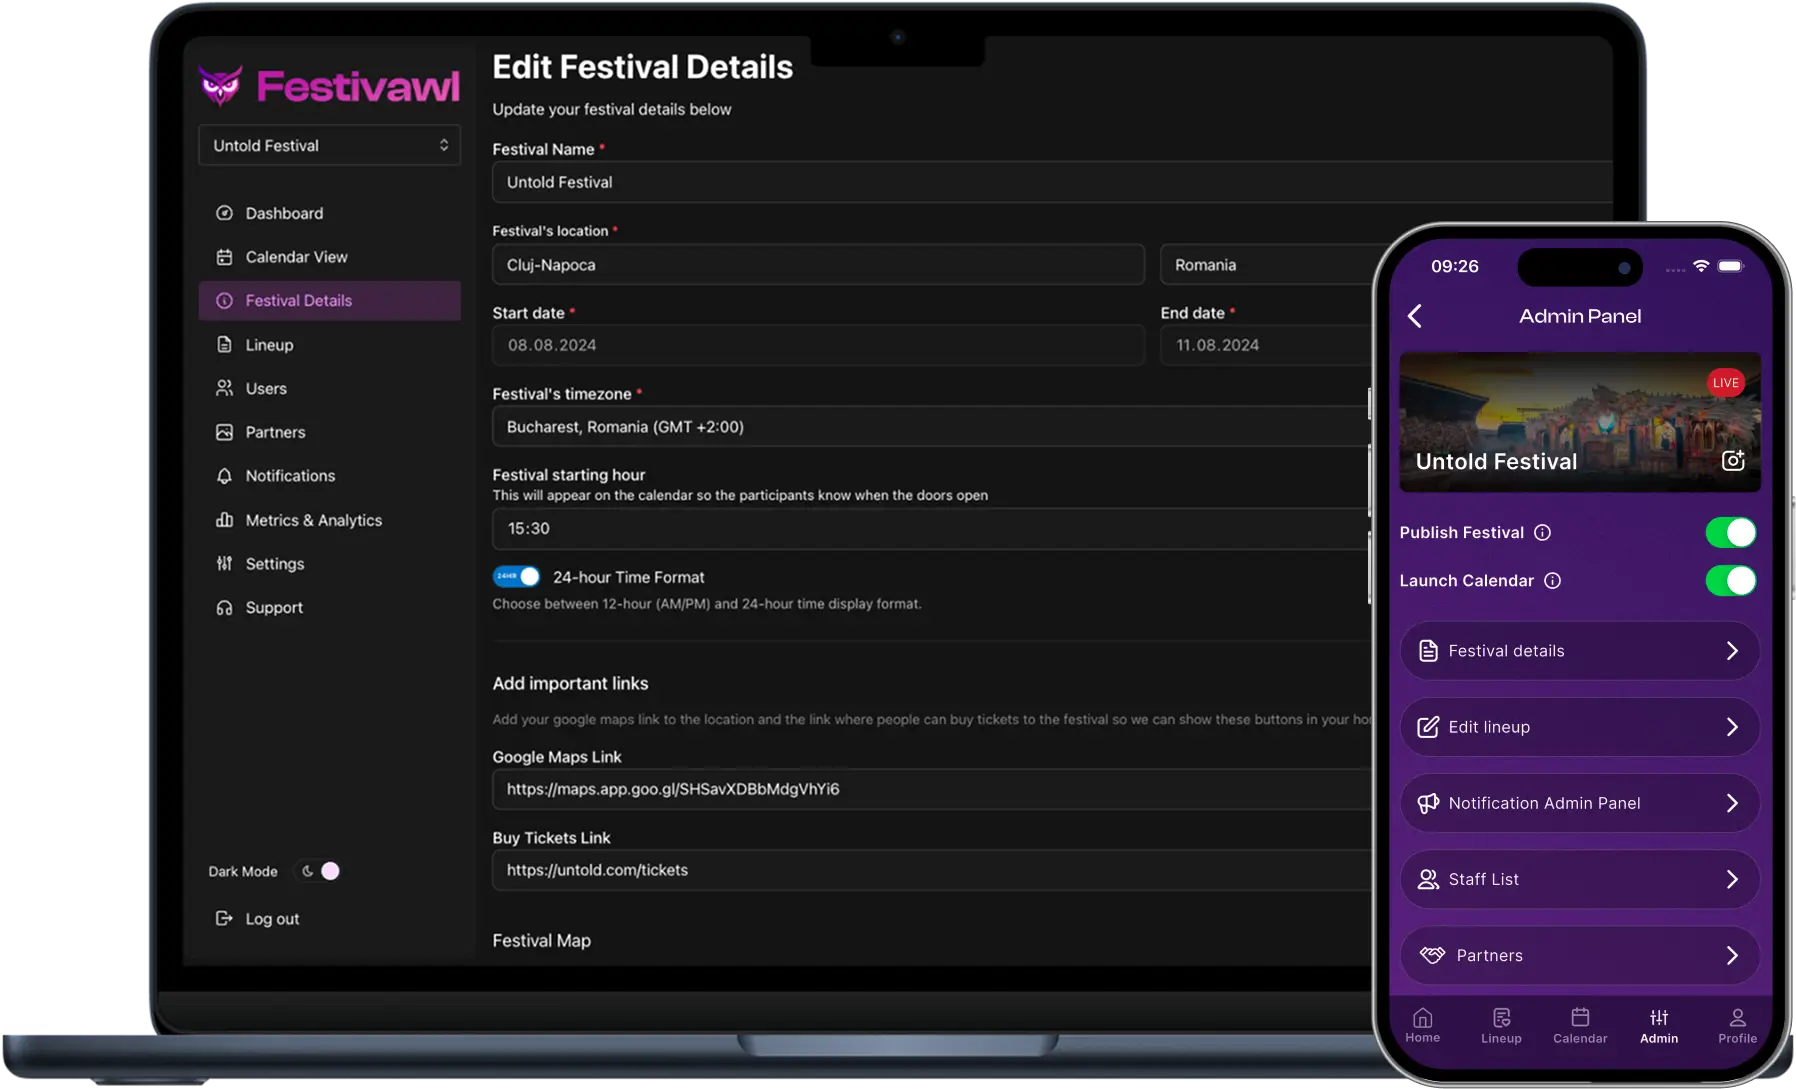1796x1089 pixels.
Task: Go to Partners in the sidebar
Action: [x=330, y=432]
